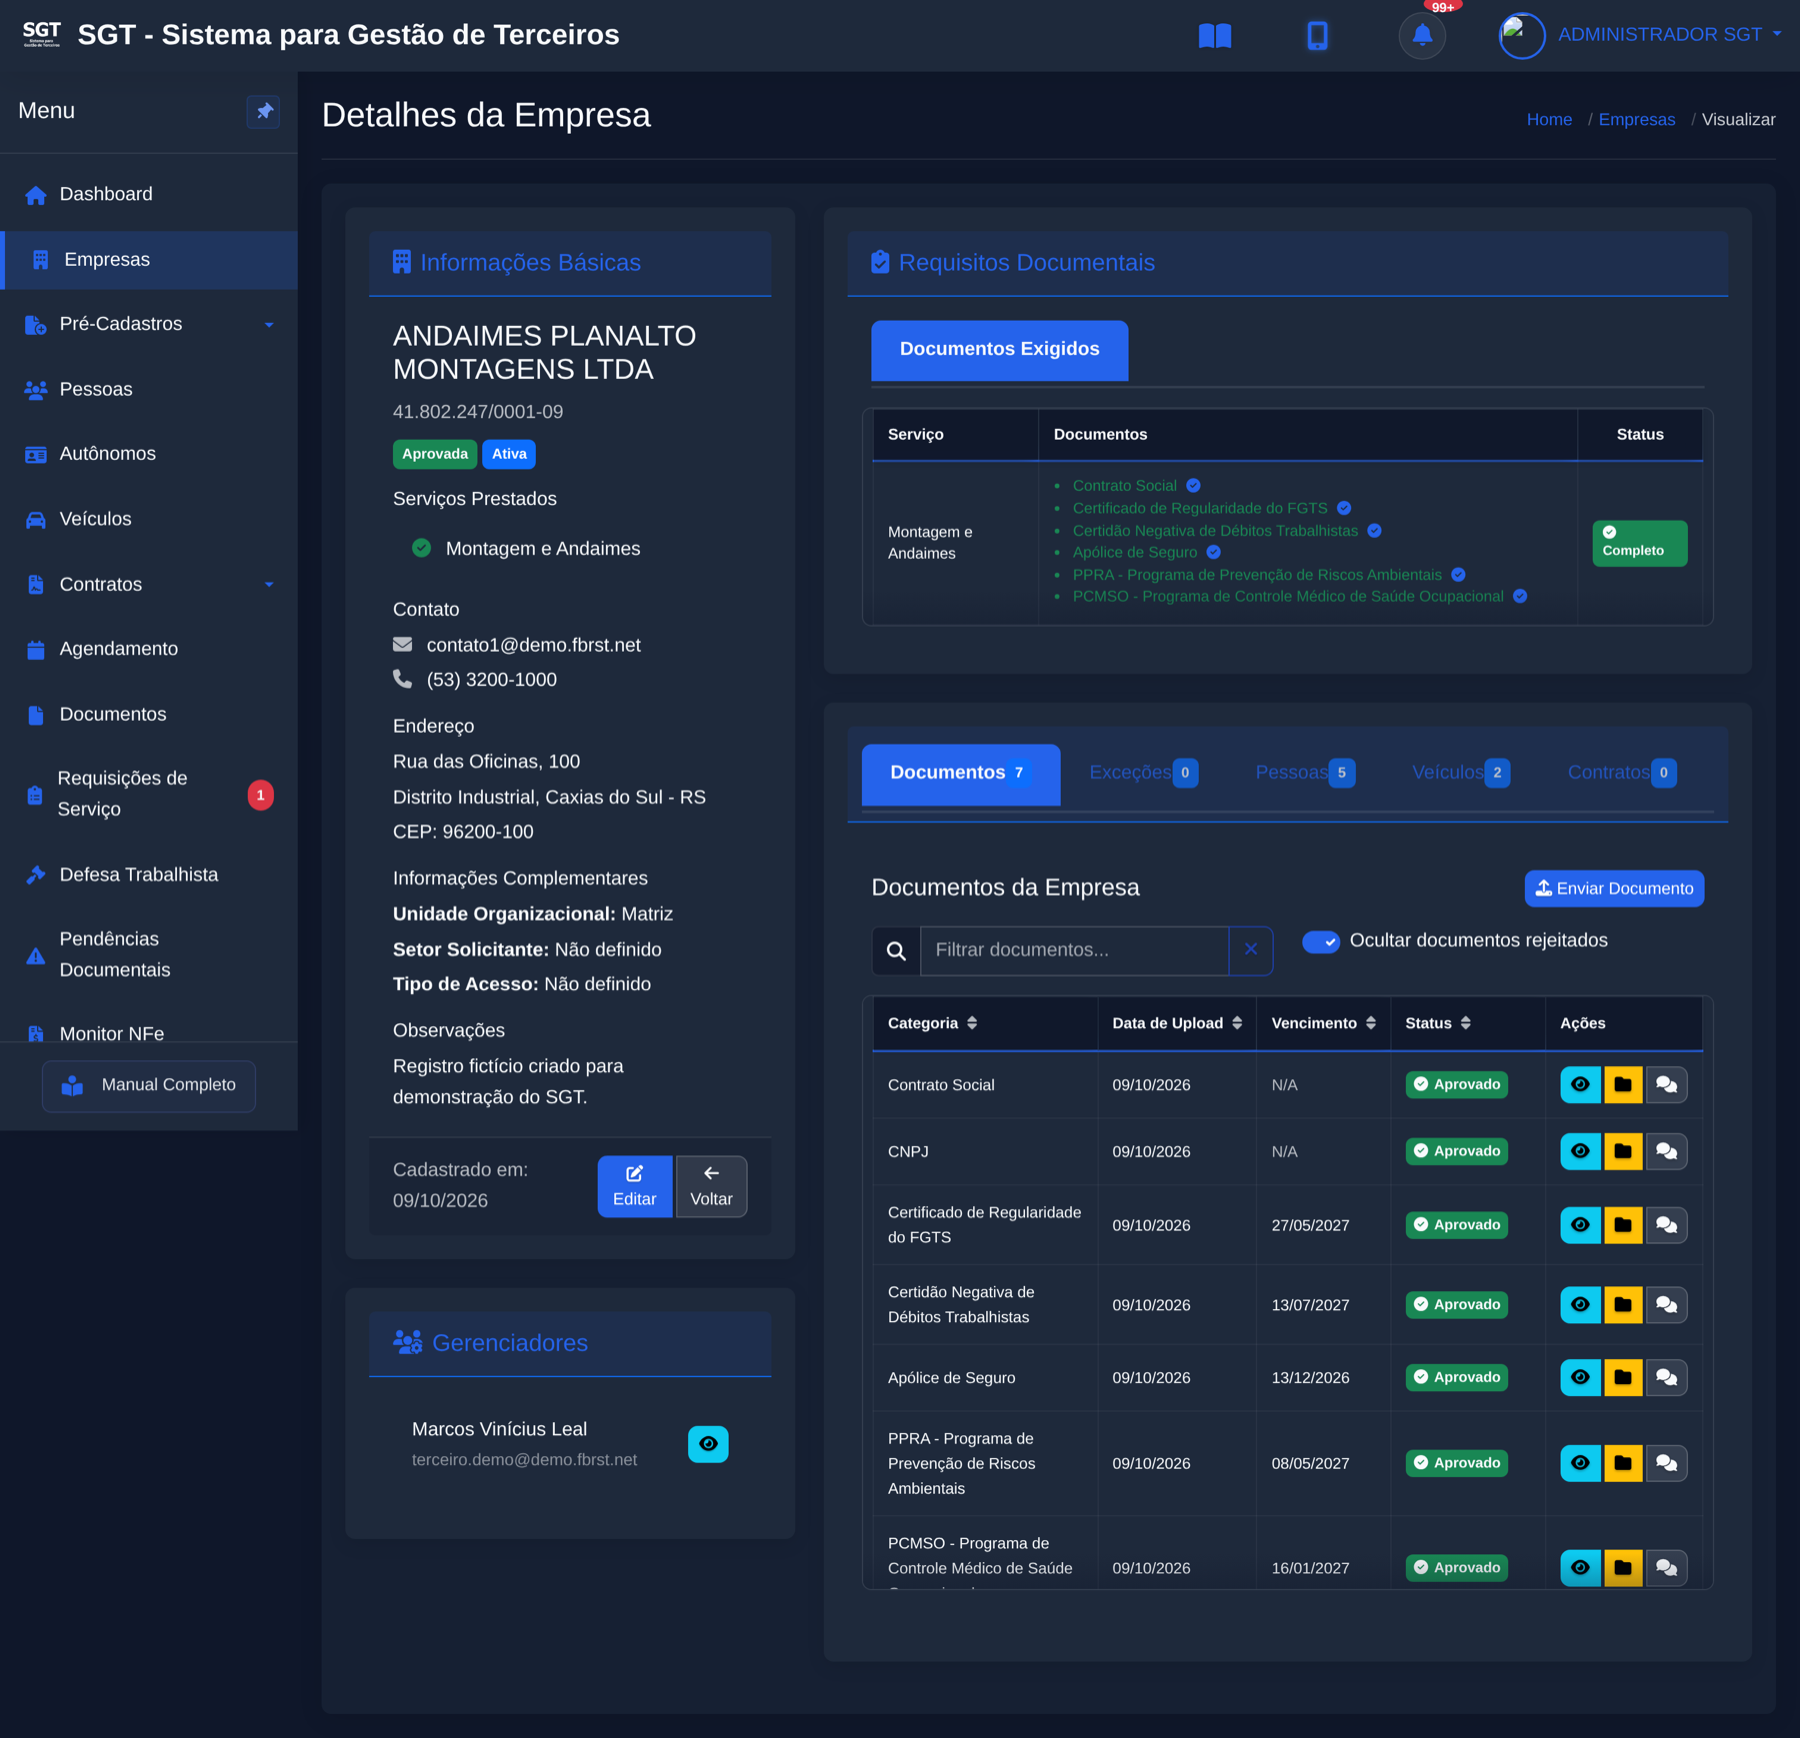The image size is (1800, 1738).
Task: Open folder for Apólice de Seguro row
Action: click(1623, 1378)
